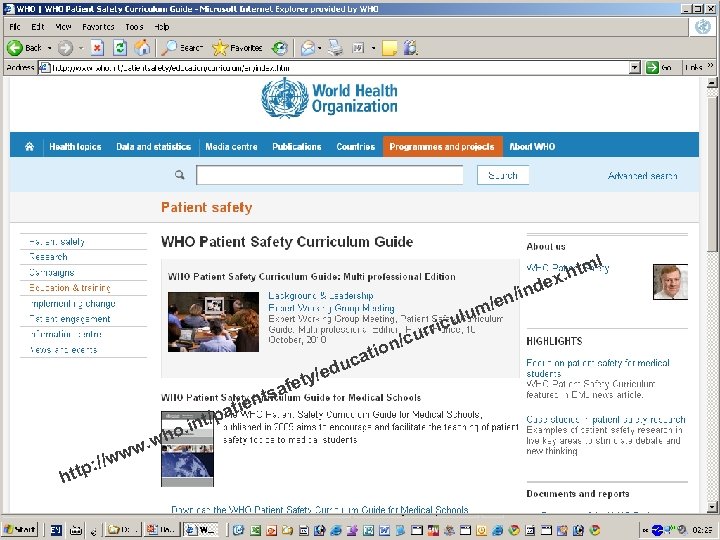Image resolution: width=720 pixels, height=540 pixels.
Task: Click the Internet Explorer quick launch icon
Action: [336, 530]
